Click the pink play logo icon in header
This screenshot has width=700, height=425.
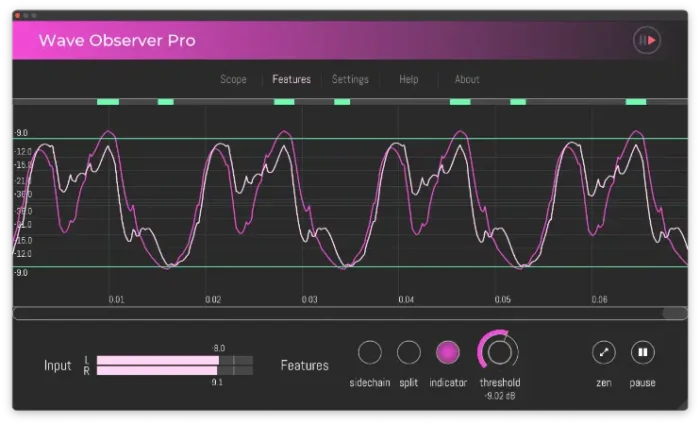click(x=647, y=40)
